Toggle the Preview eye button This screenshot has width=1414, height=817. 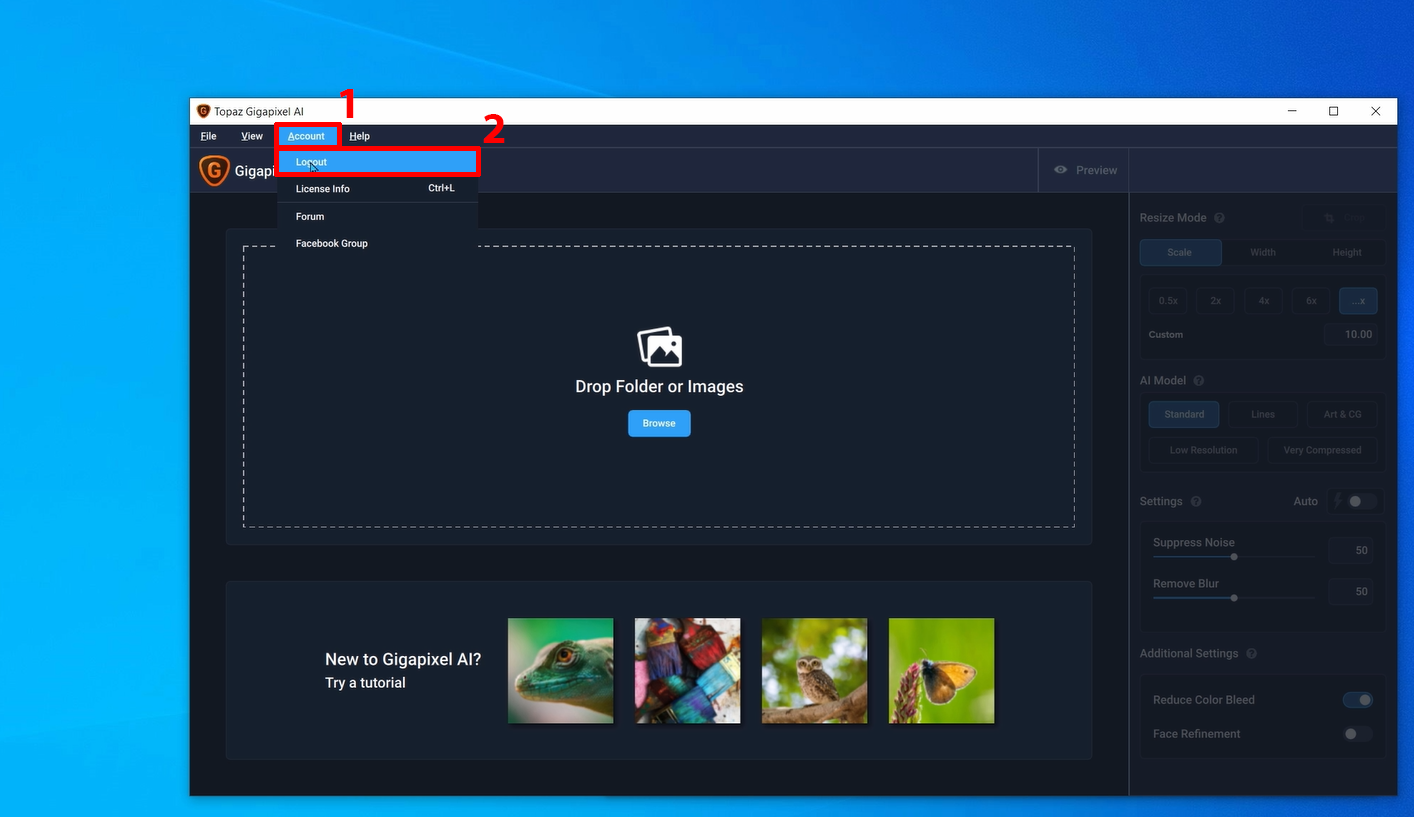[1084, 170]
